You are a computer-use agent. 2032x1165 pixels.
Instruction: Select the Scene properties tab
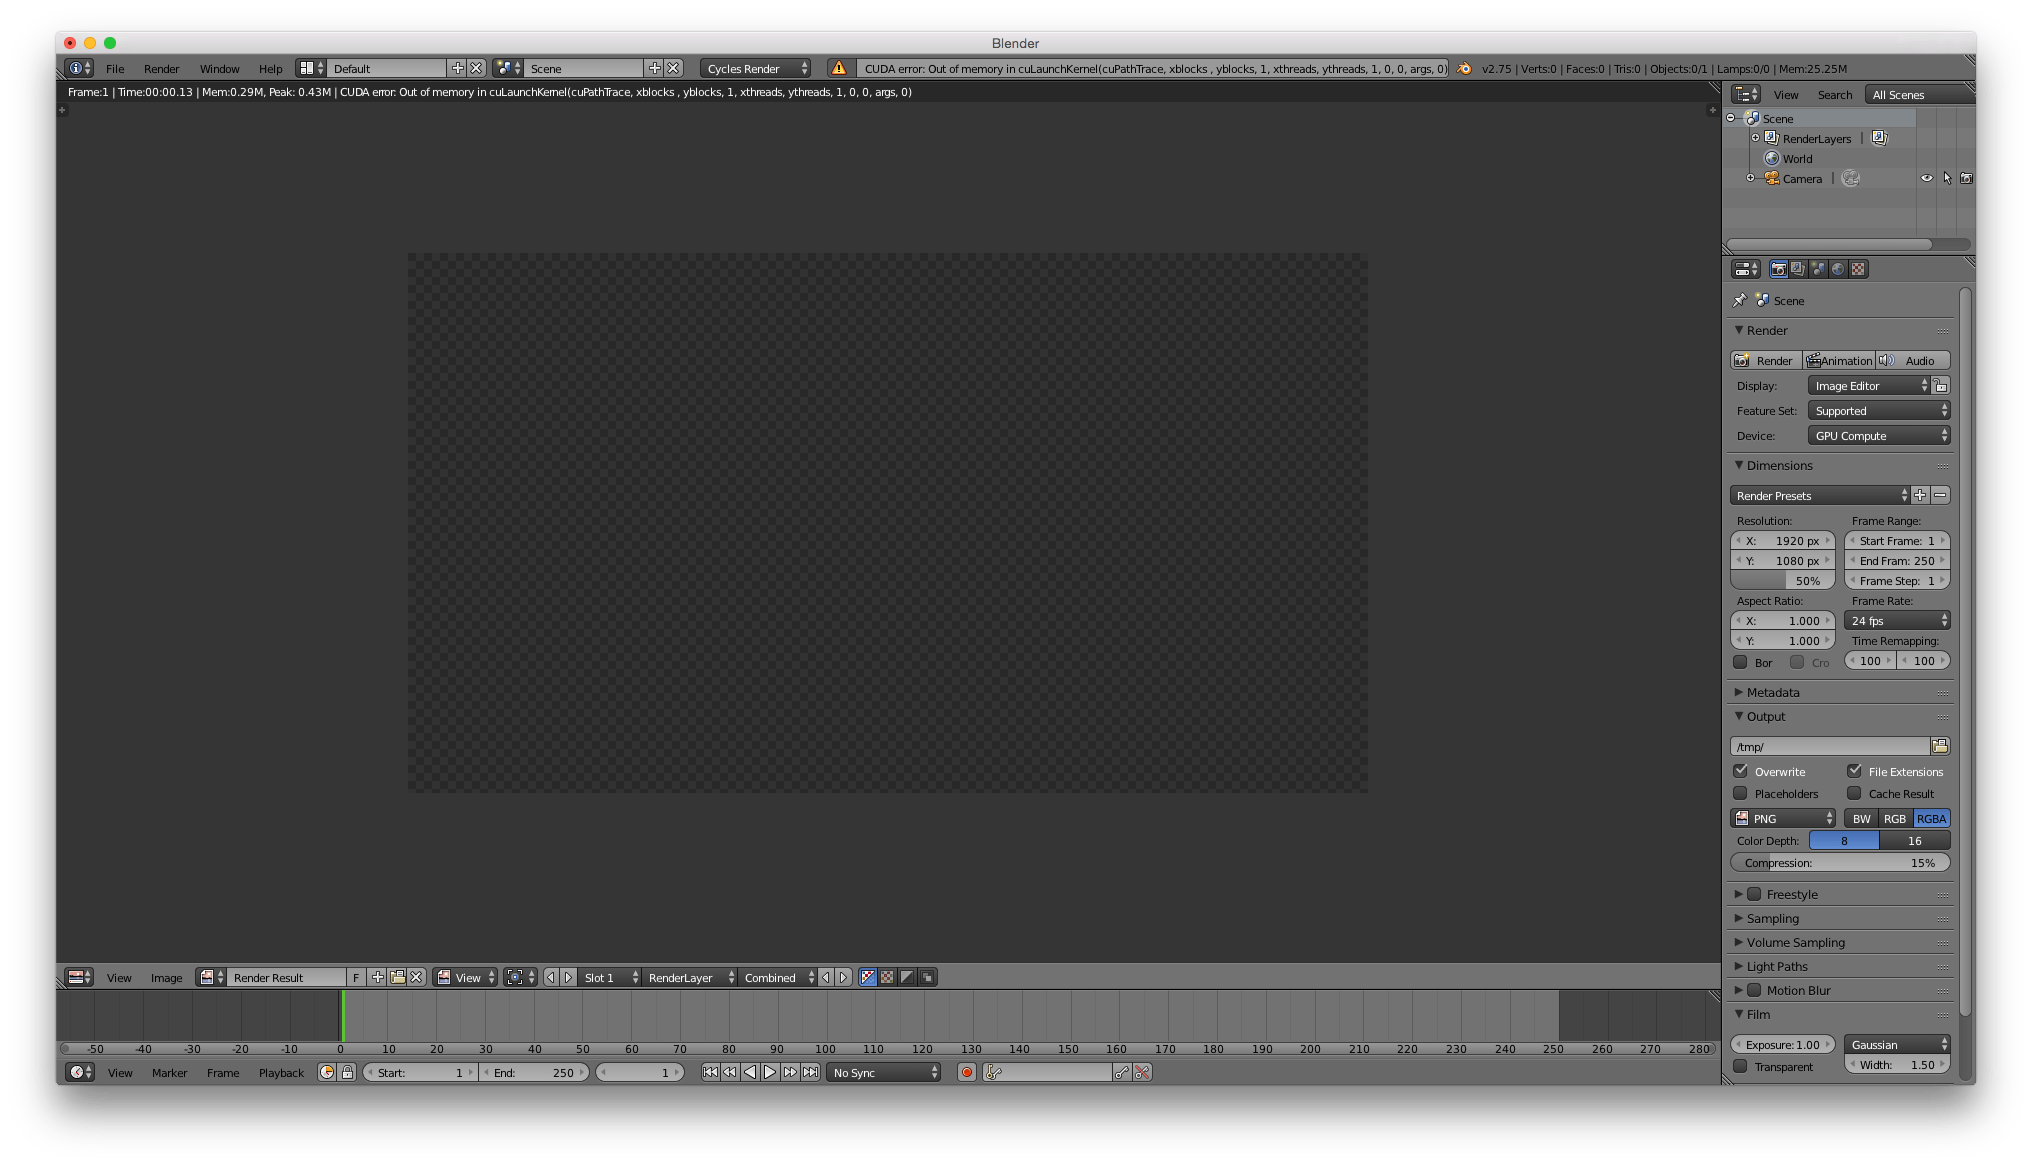(1819, 268)
